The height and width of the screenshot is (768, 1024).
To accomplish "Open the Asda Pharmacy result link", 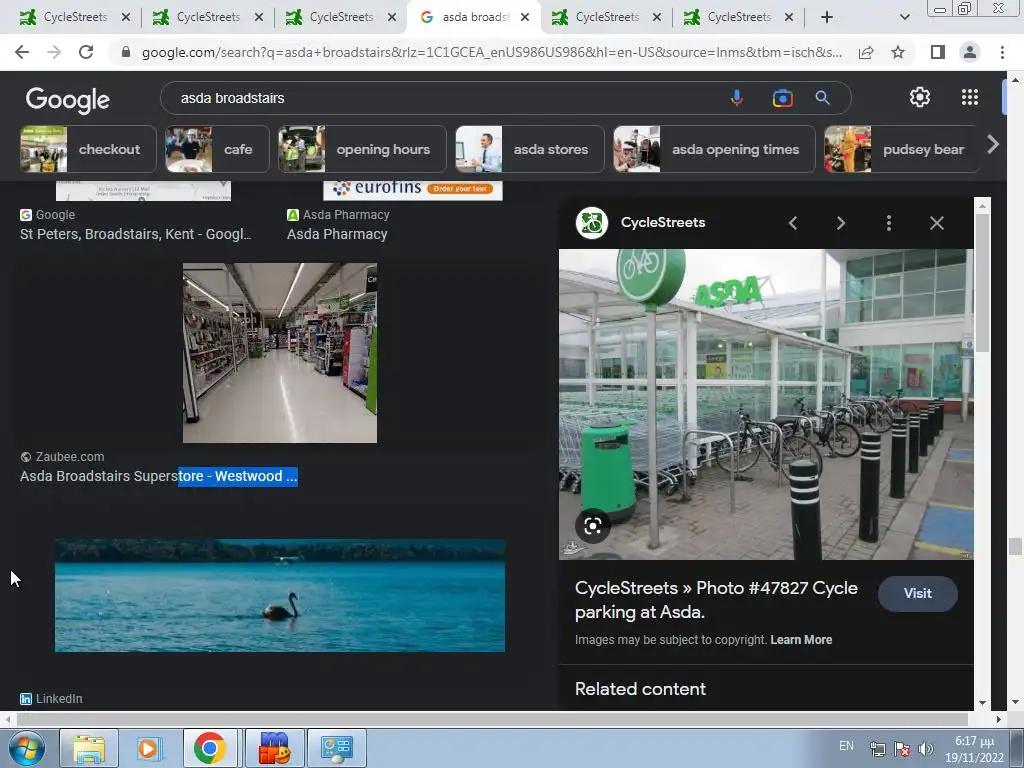I will pos(337,234).
